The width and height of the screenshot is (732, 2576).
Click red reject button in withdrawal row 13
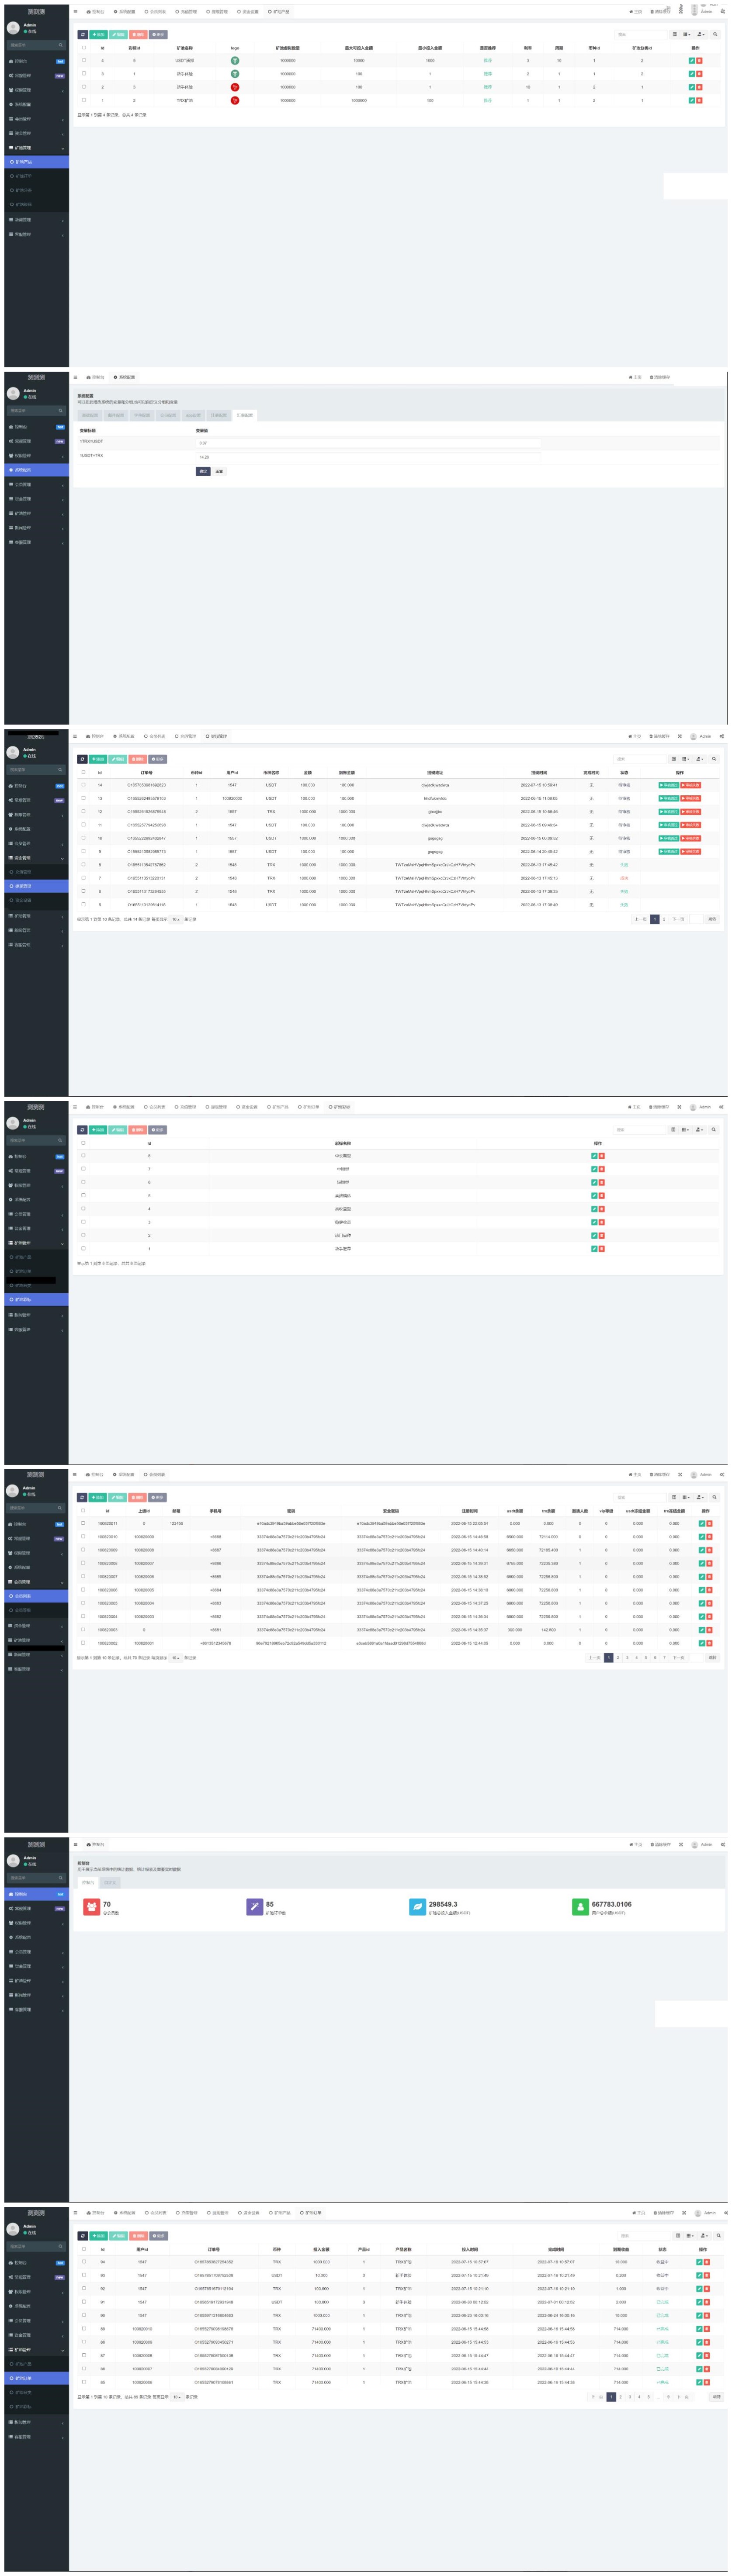[x=691, y=798]
